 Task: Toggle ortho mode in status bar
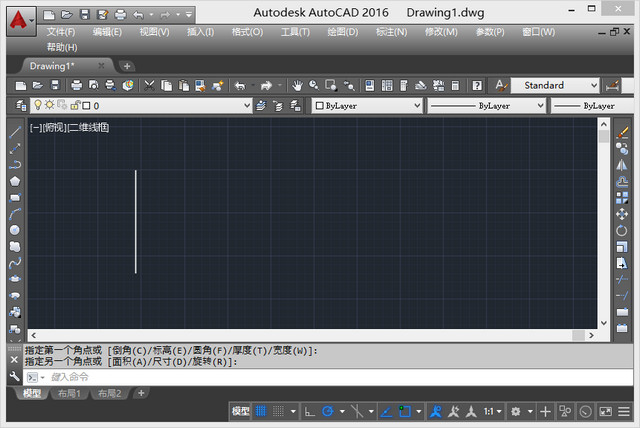point(310,411)
